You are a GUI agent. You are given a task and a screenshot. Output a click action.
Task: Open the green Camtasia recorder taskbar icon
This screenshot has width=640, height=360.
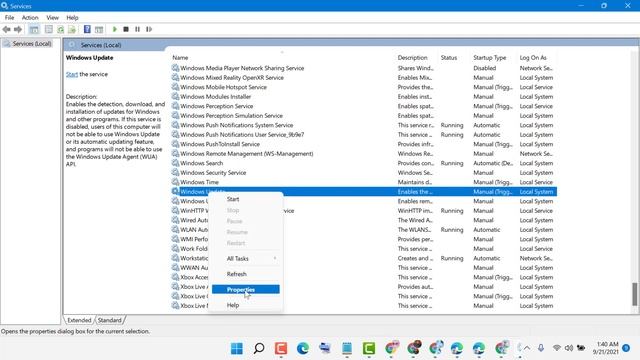369,348
